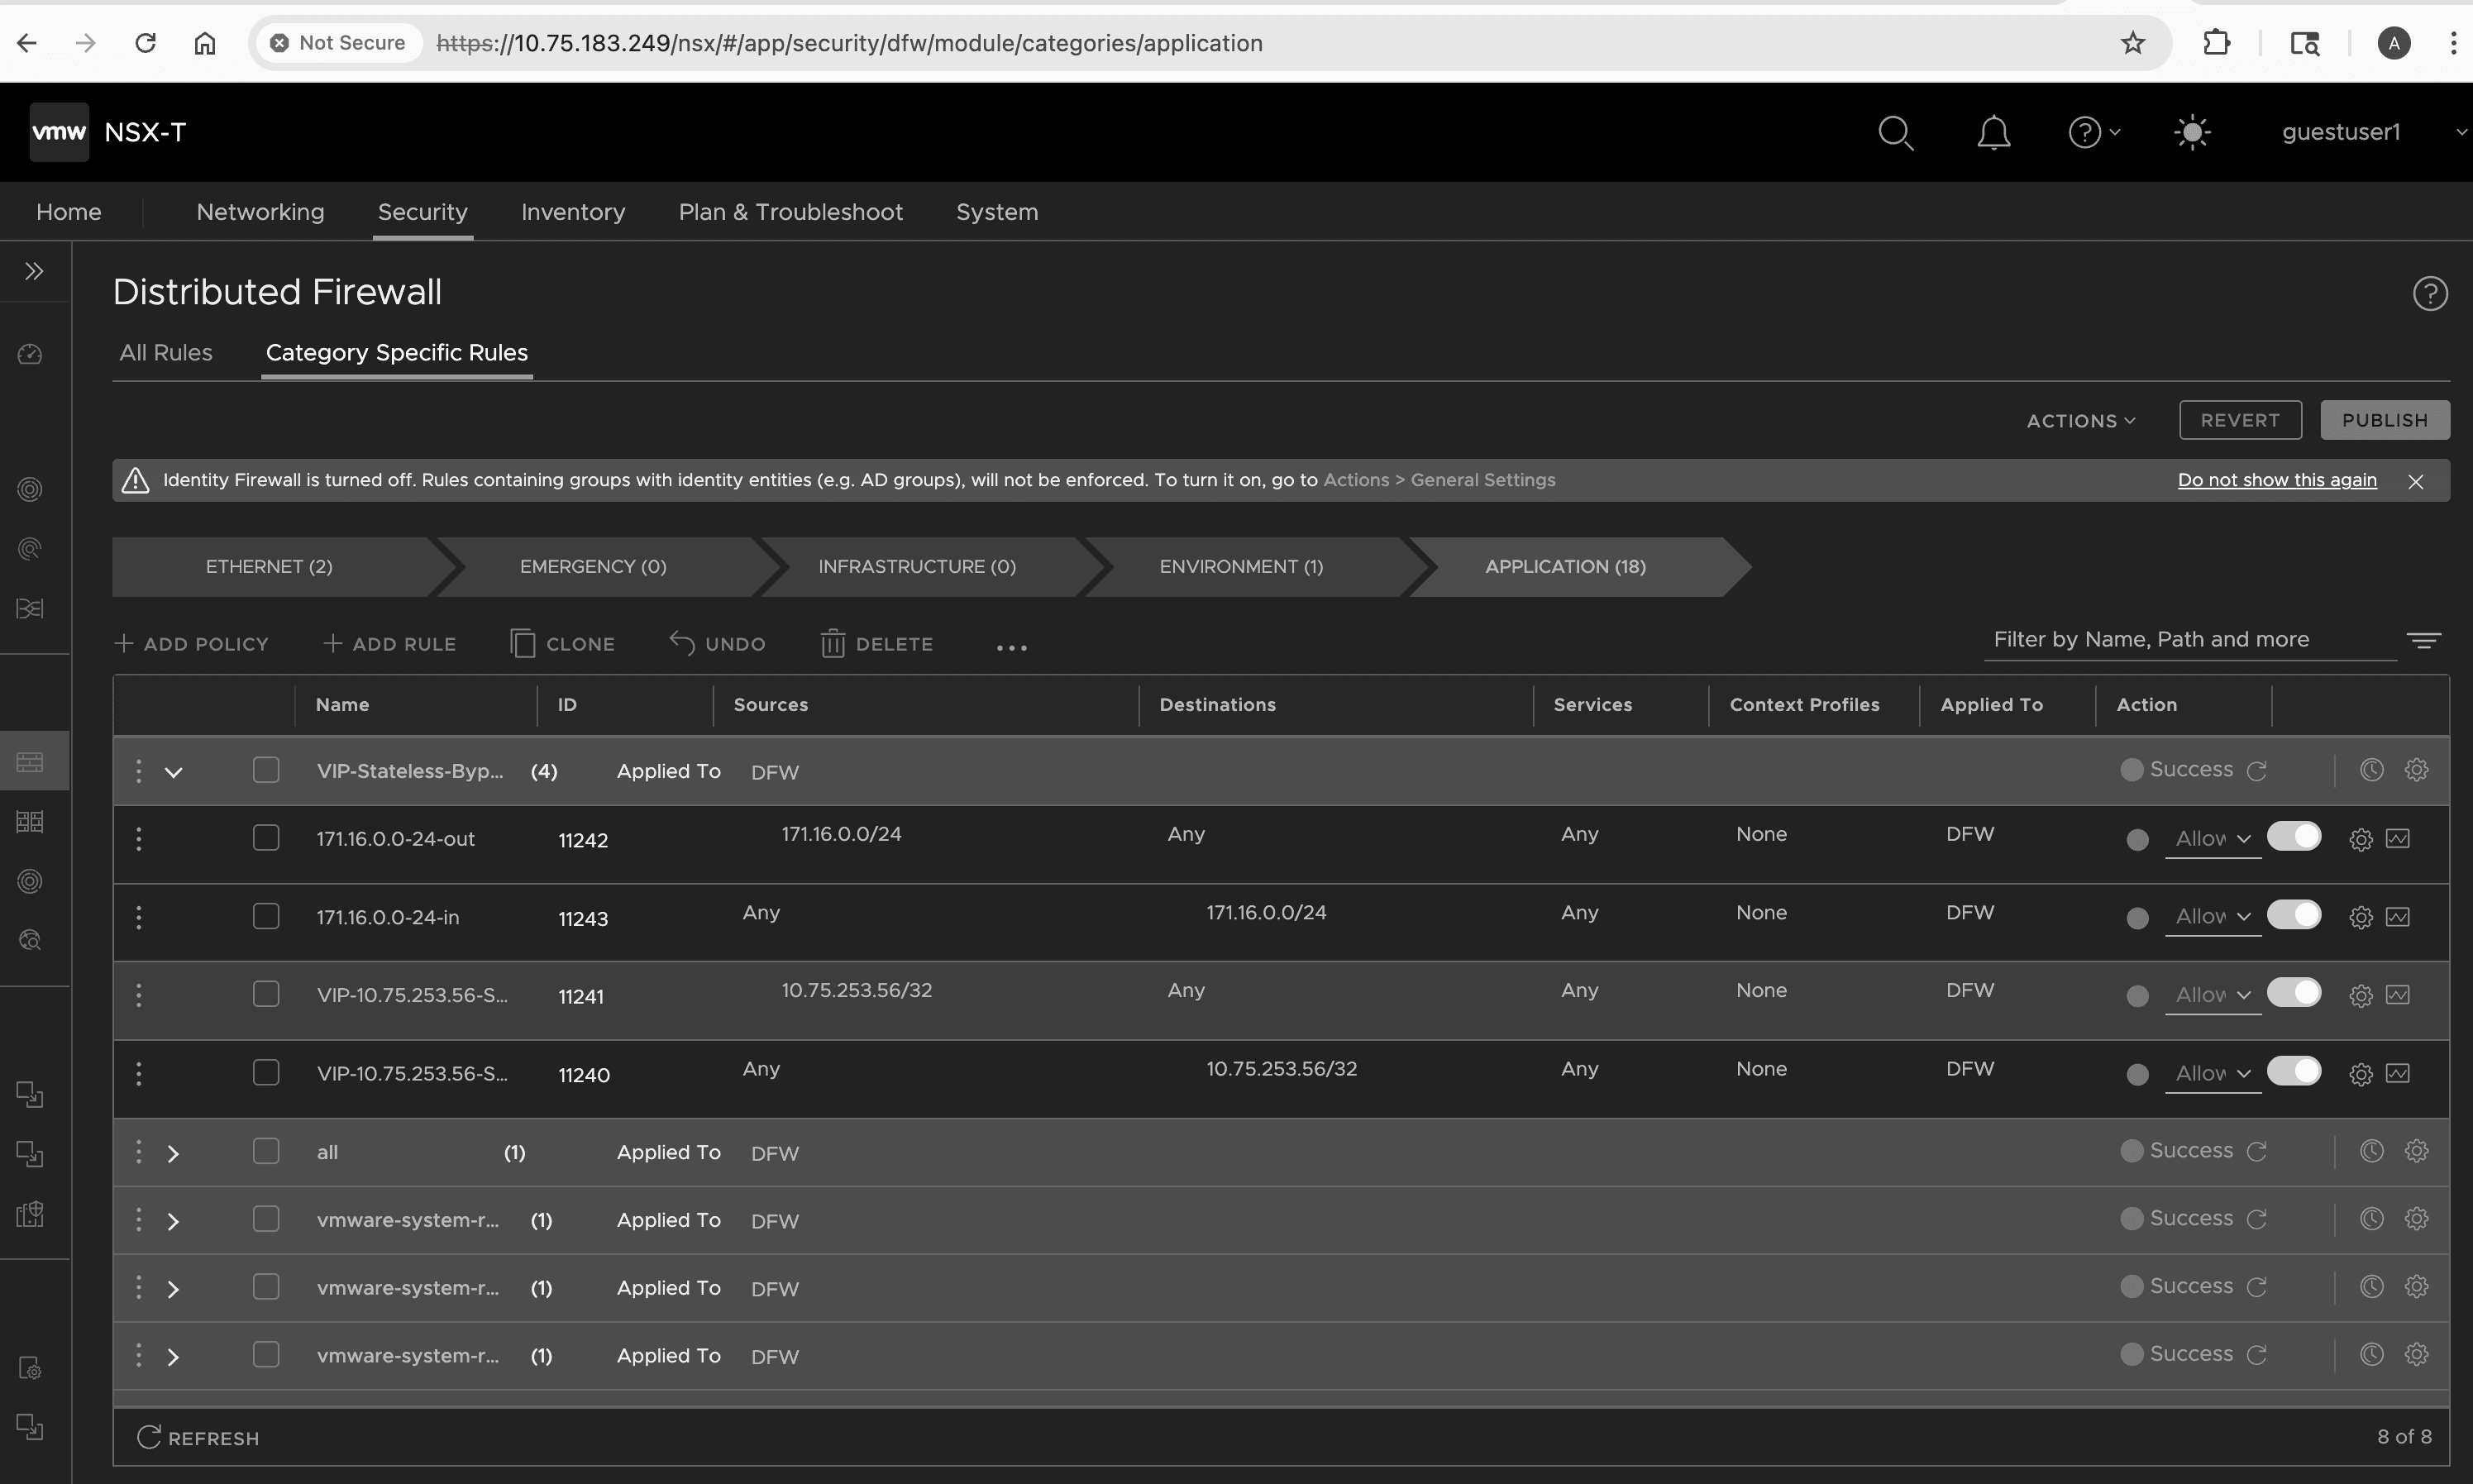Viewport: 2473px width, 1484px height.
Task: Open settings gear on rule 171.16.0.0-24-out
Action: pyautogui.click(x=2360, y=839)
